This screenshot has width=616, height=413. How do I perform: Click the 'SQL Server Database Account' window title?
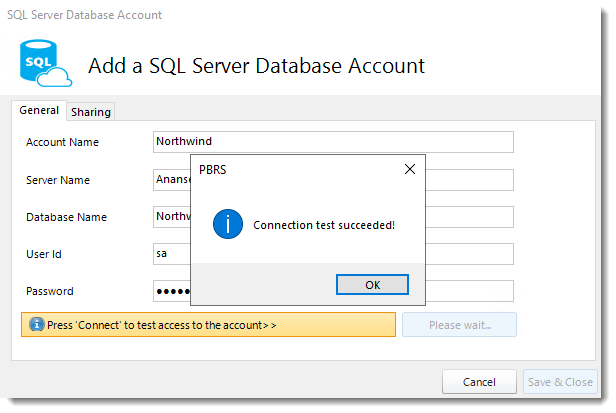[84, 15]
